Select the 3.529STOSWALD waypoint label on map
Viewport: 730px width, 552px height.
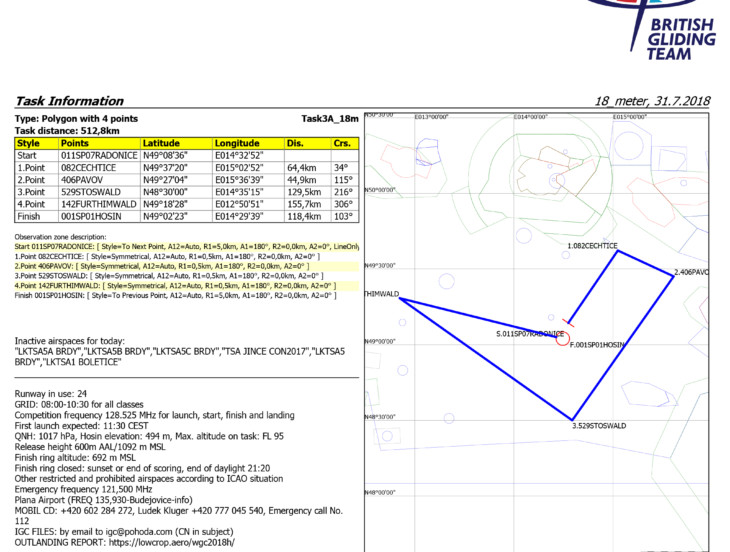coord(599,426)
